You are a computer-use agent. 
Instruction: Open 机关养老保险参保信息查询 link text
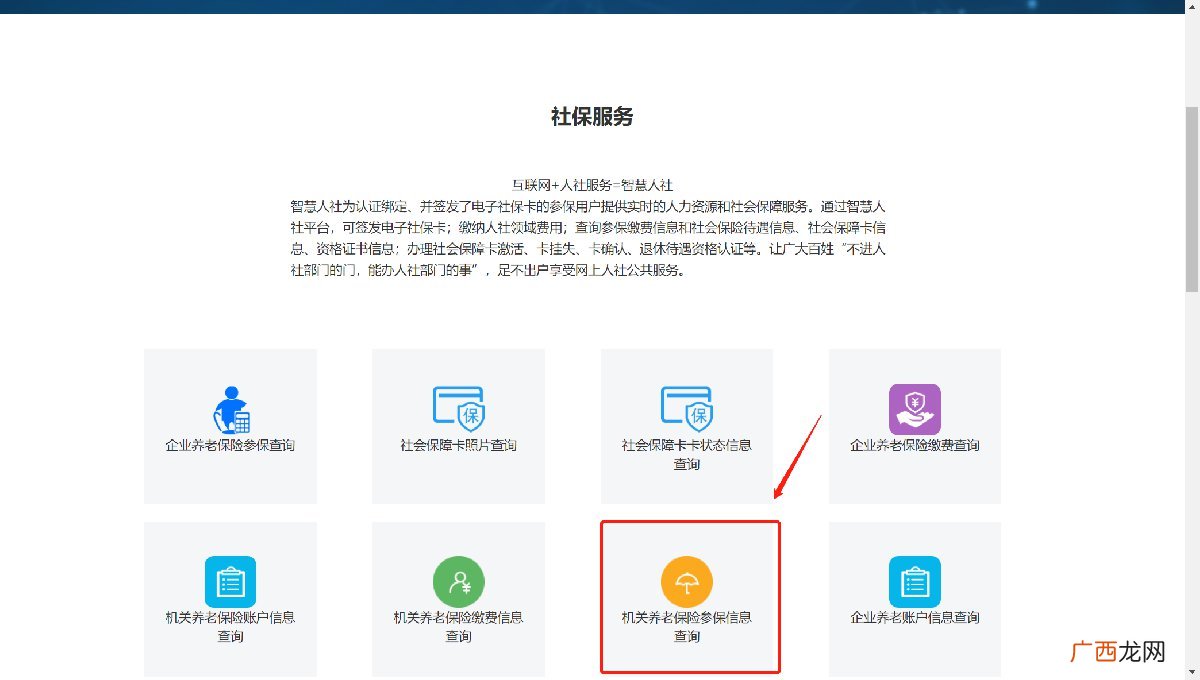tap(686, 627)
